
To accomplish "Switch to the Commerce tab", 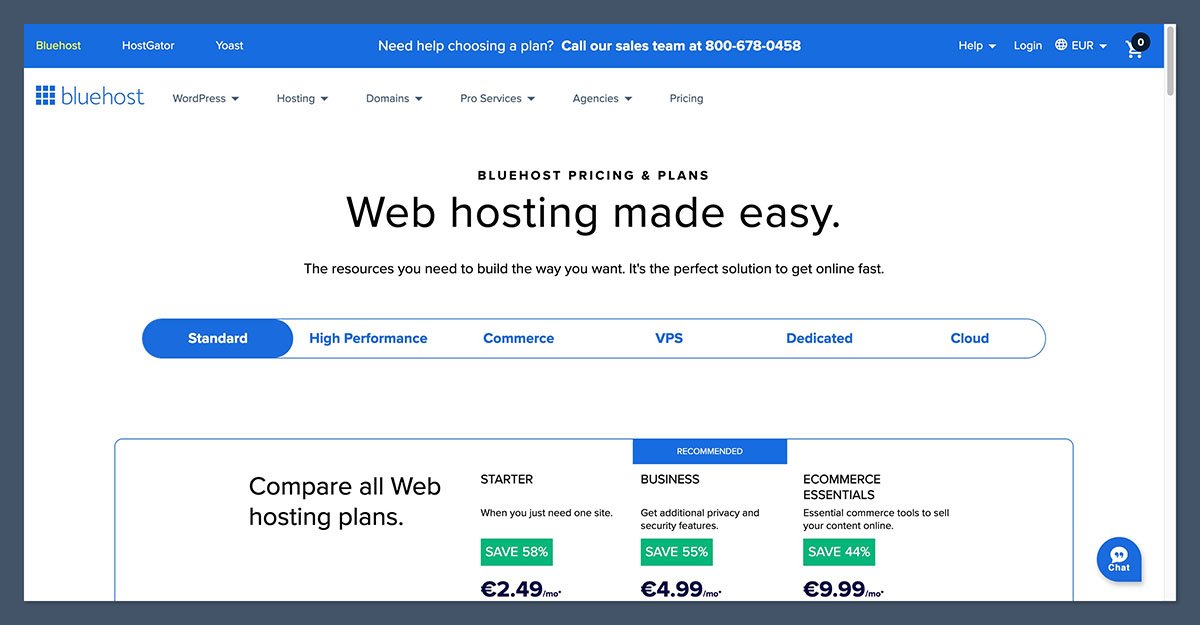I will (x=518, y=338).
